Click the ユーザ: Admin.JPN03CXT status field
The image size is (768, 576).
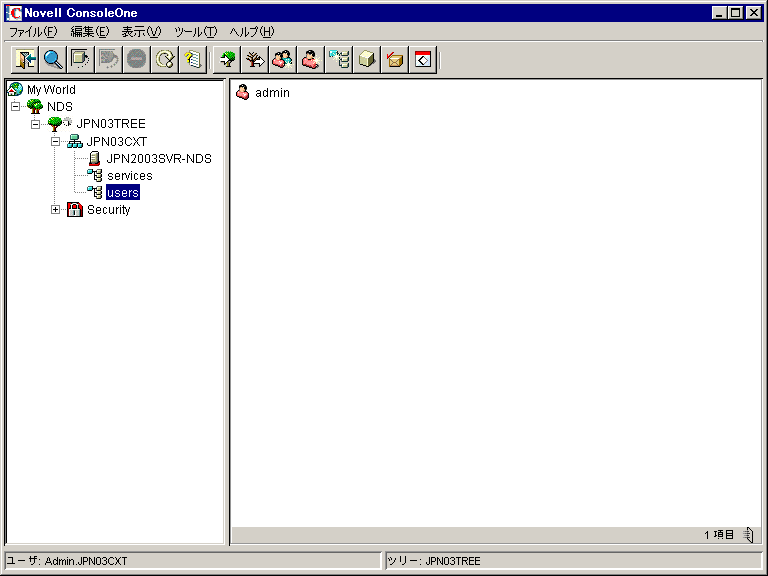(192, 561)
